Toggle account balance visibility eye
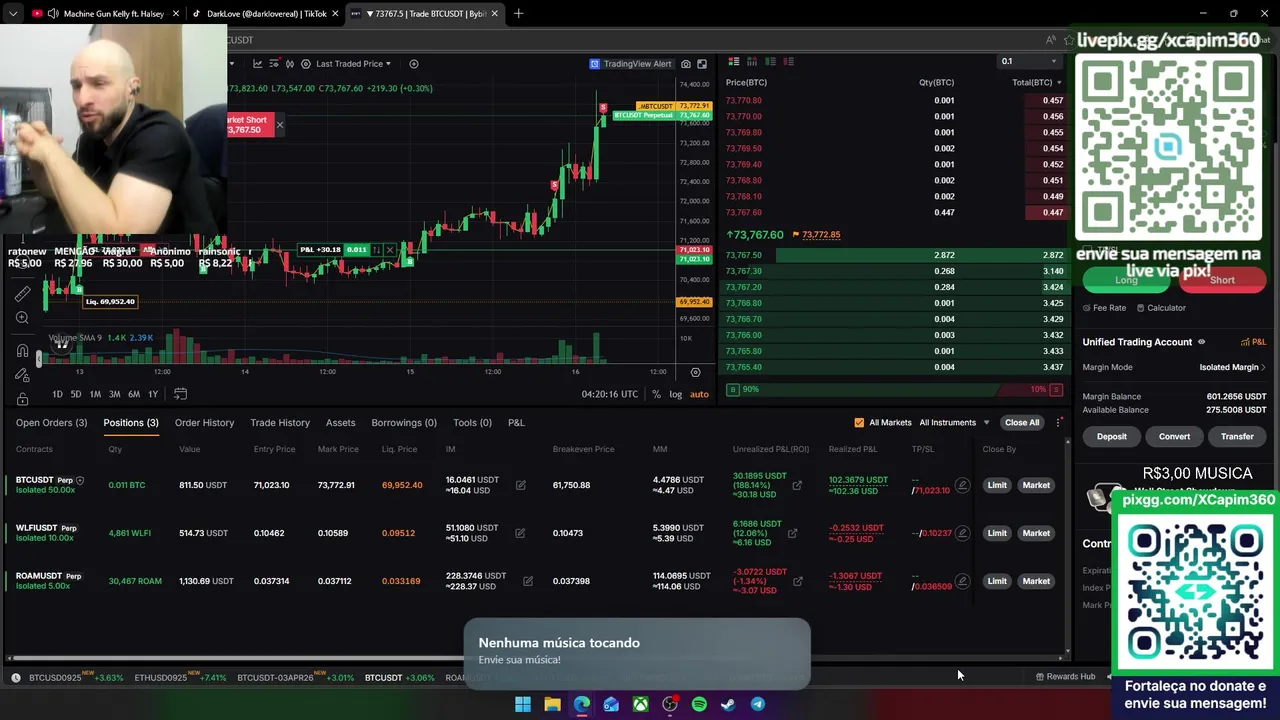 coord(1201,342)
